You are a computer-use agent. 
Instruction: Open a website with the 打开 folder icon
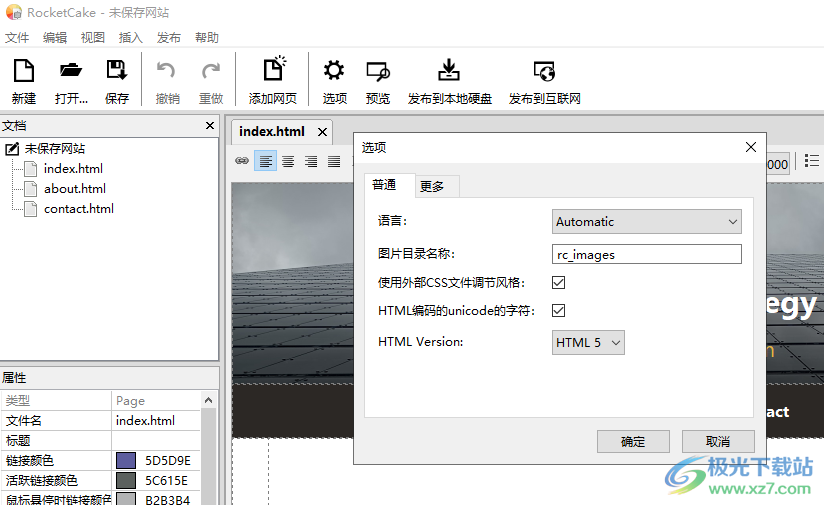coord(71,70)
